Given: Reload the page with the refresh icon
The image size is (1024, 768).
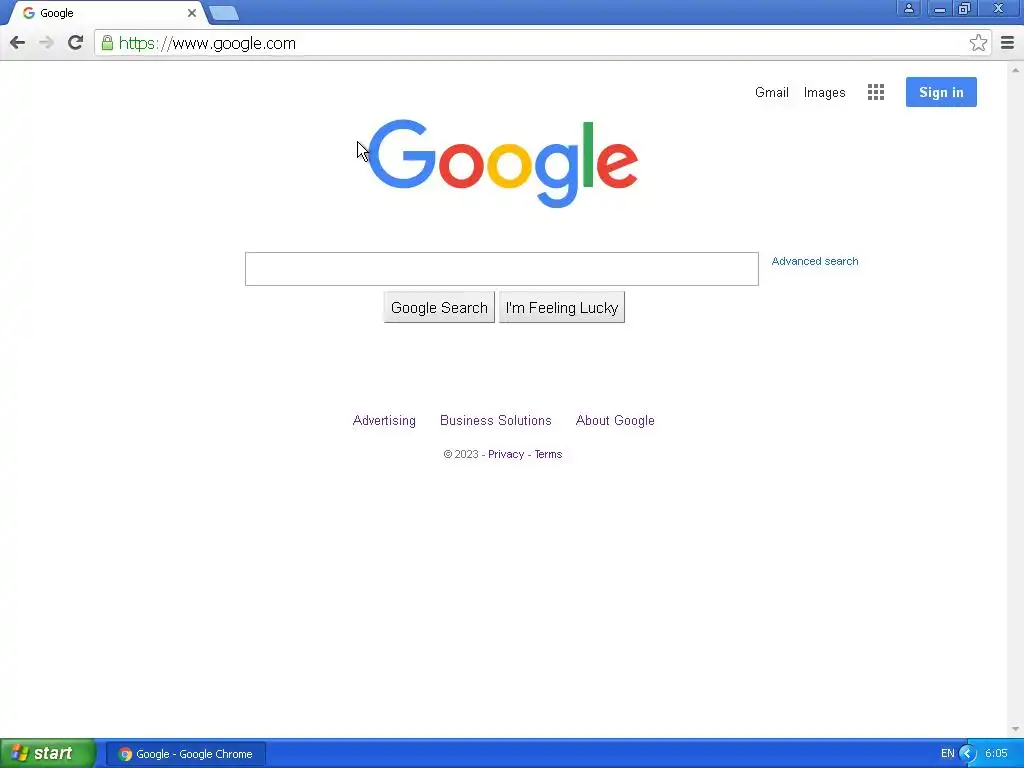Looking at the screenshot, I should [x=75, y=43].
